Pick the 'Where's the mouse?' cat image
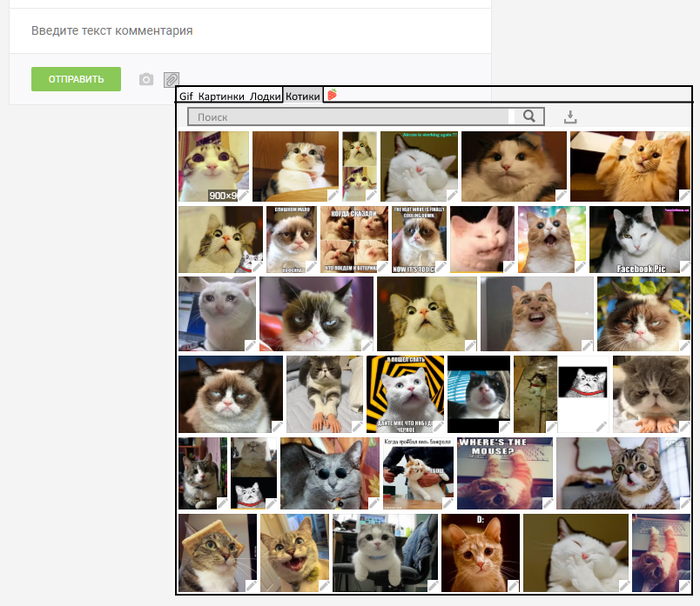This screenshot has height=606, width=700. pyautogui.click(x=504, y=473)
